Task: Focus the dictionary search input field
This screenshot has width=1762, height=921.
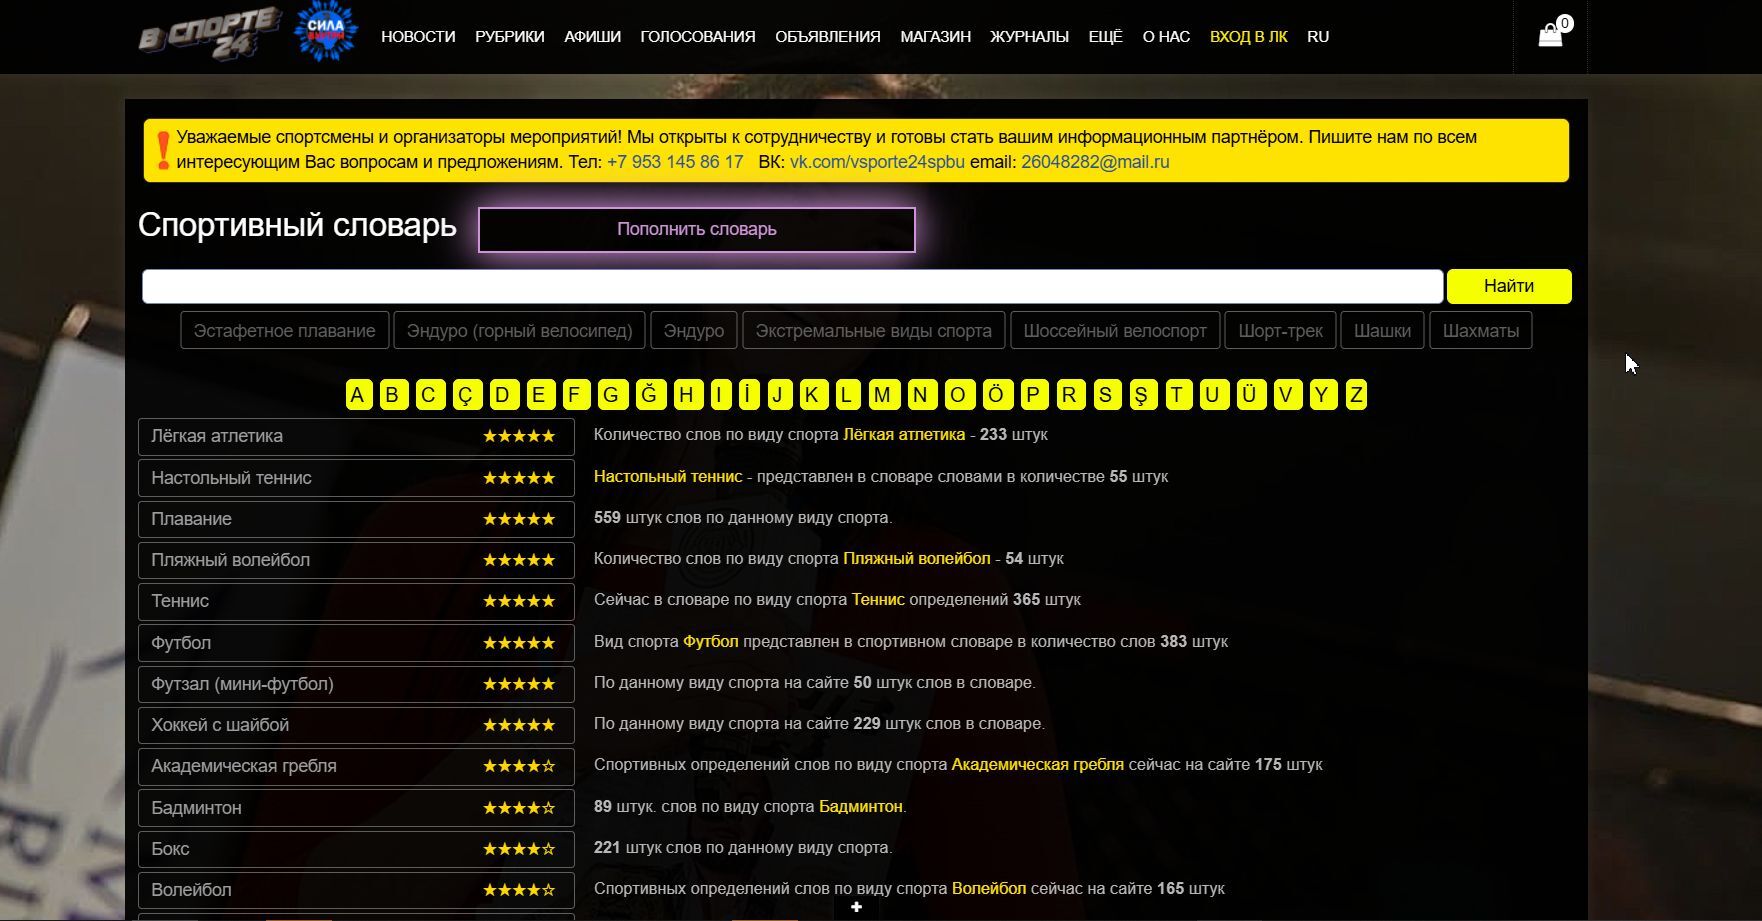Action: 792,286
